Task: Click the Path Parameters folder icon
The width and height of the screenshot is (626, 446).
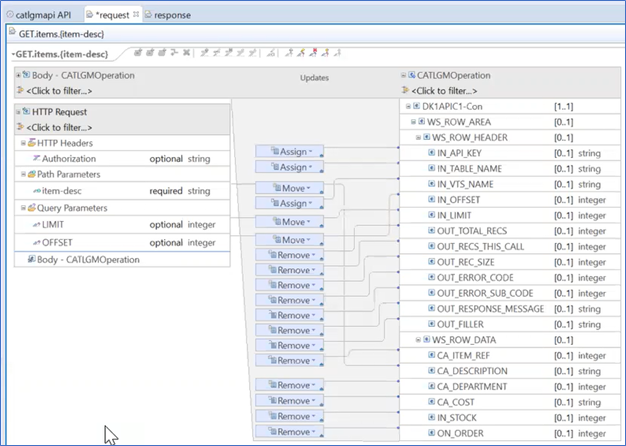Action: point(32,174)
